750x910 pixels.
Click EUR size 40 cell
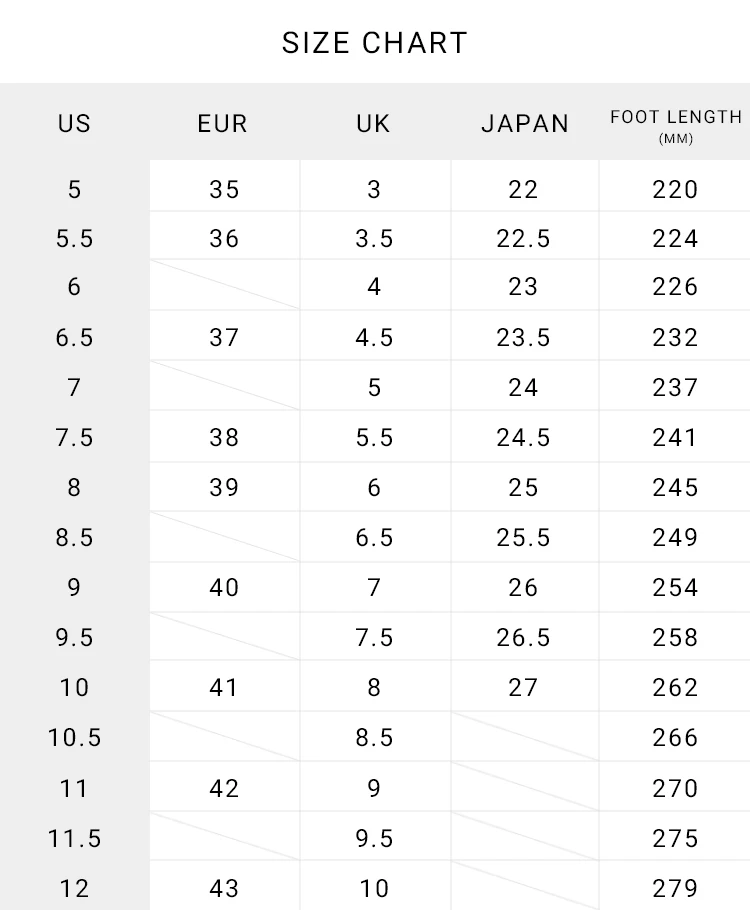click(224, 588)
